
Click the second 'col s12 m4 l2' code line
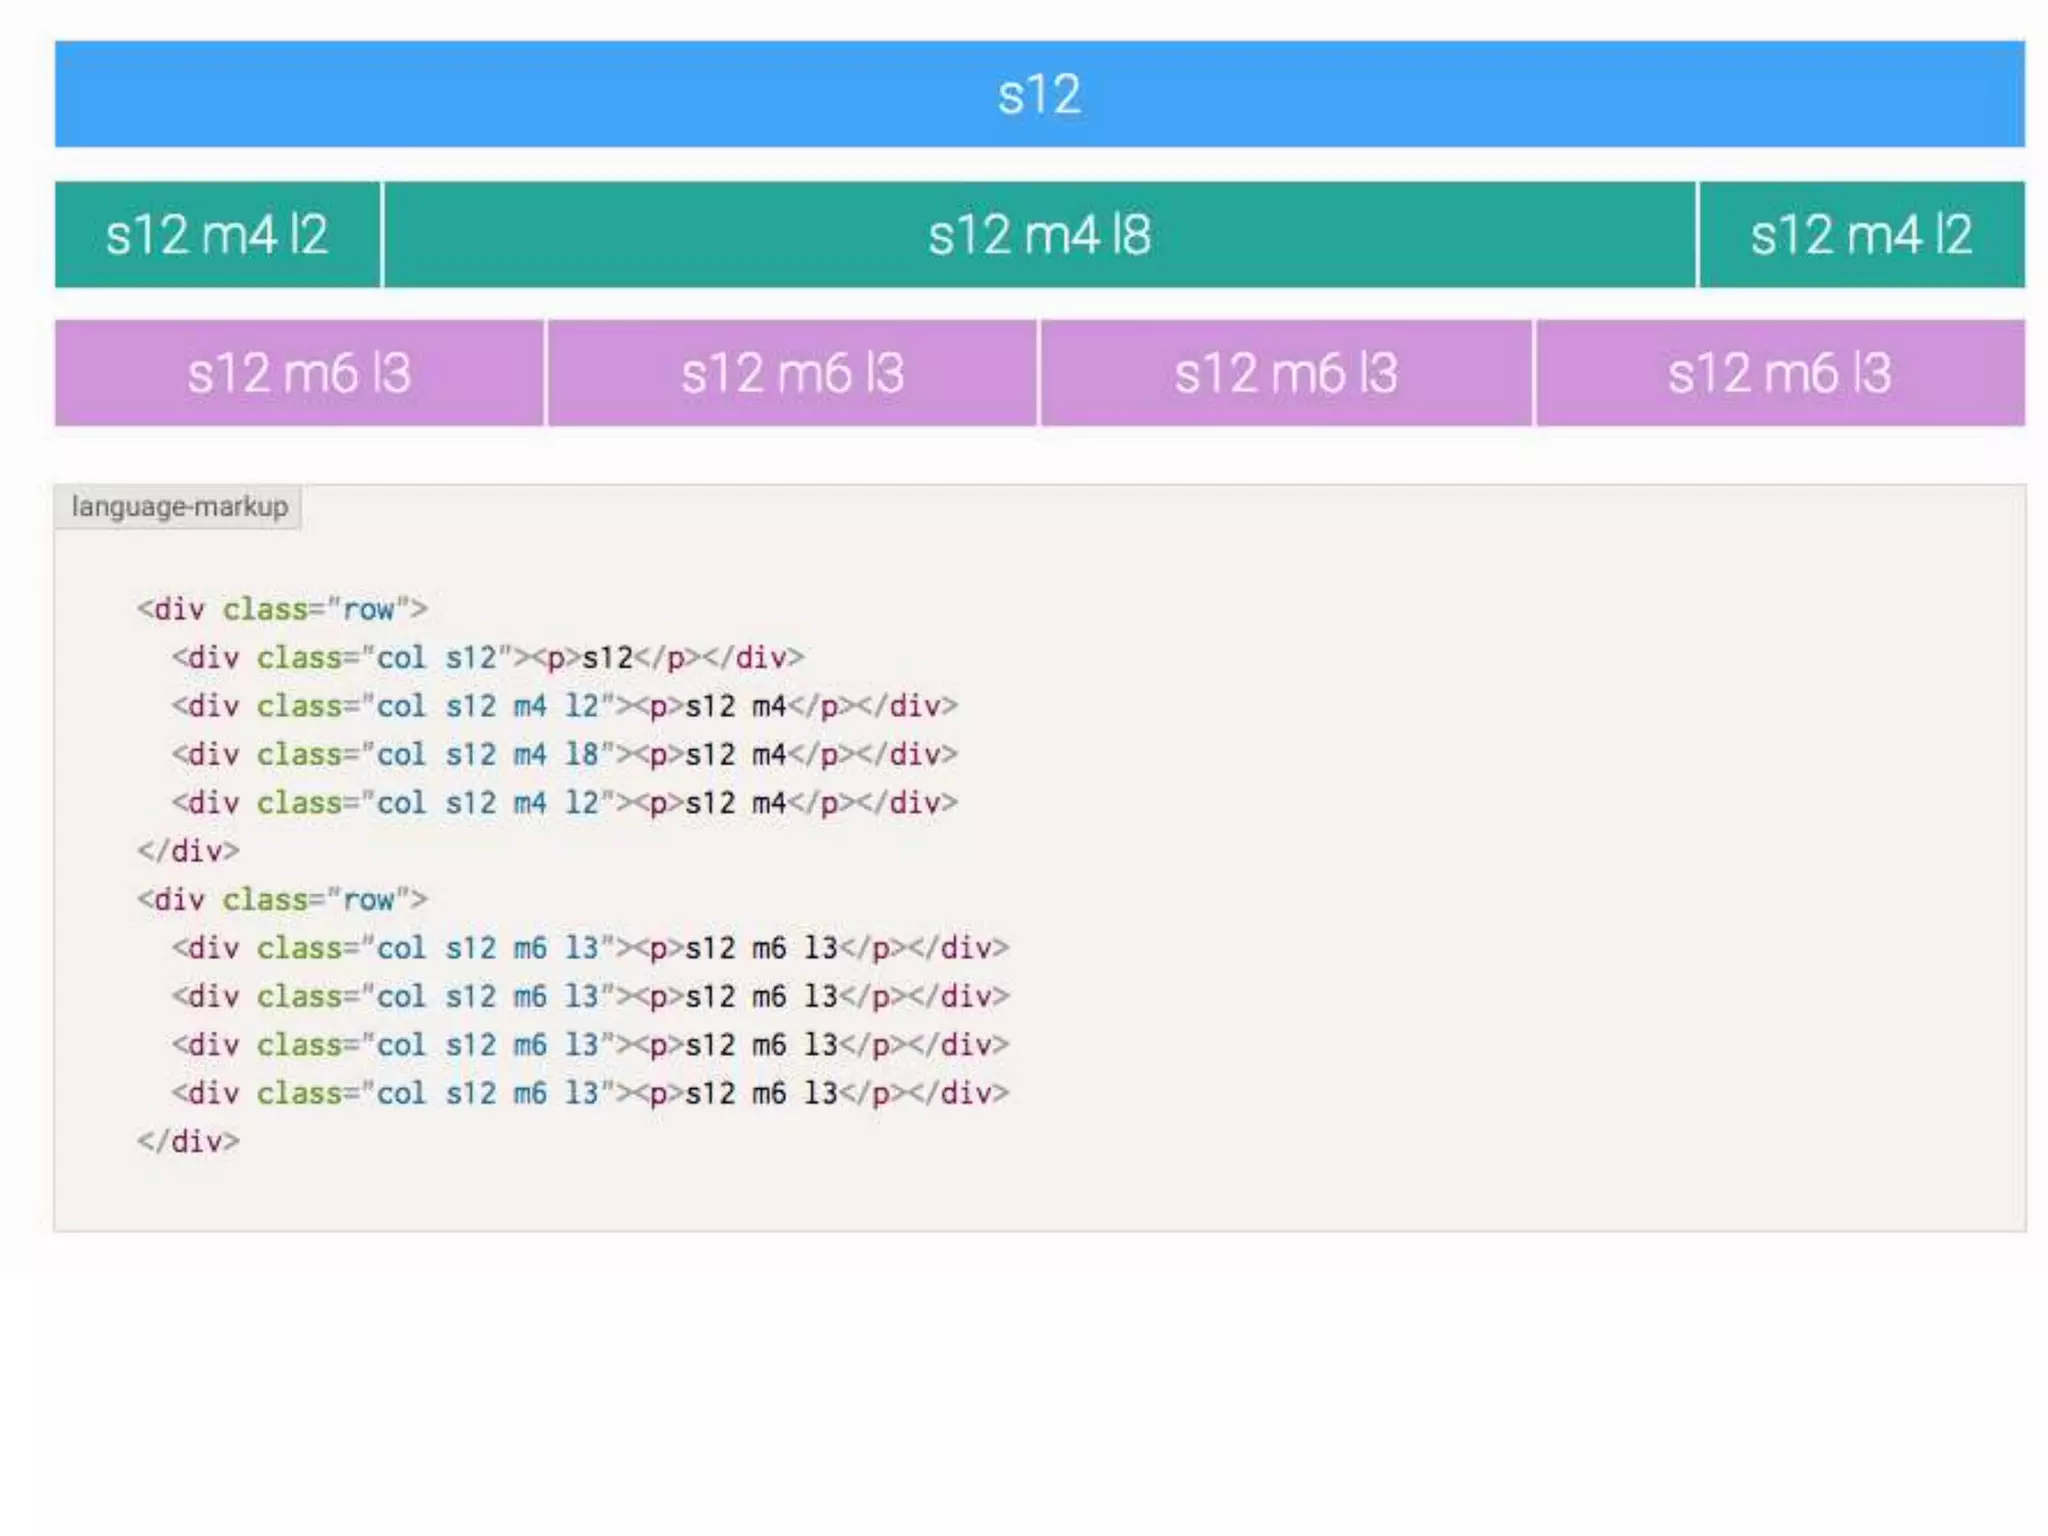point(564,803)
